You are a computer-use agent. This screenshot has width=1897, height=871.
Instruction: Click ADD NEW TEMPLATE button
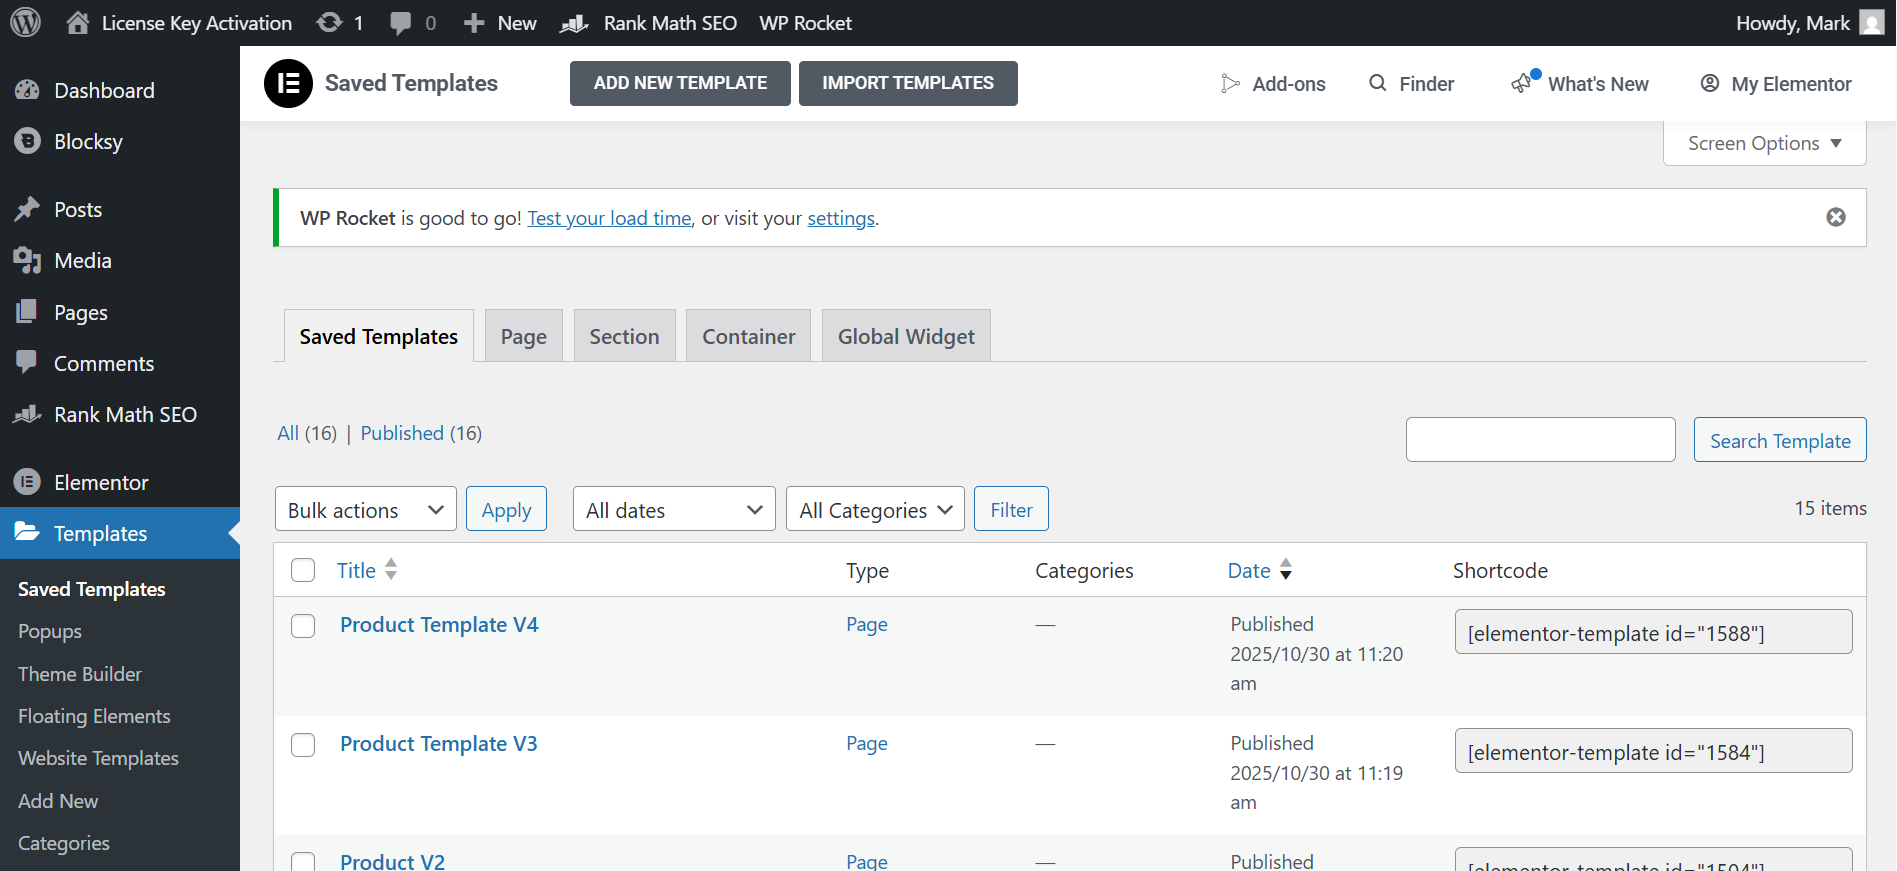[x=680, y=83]
